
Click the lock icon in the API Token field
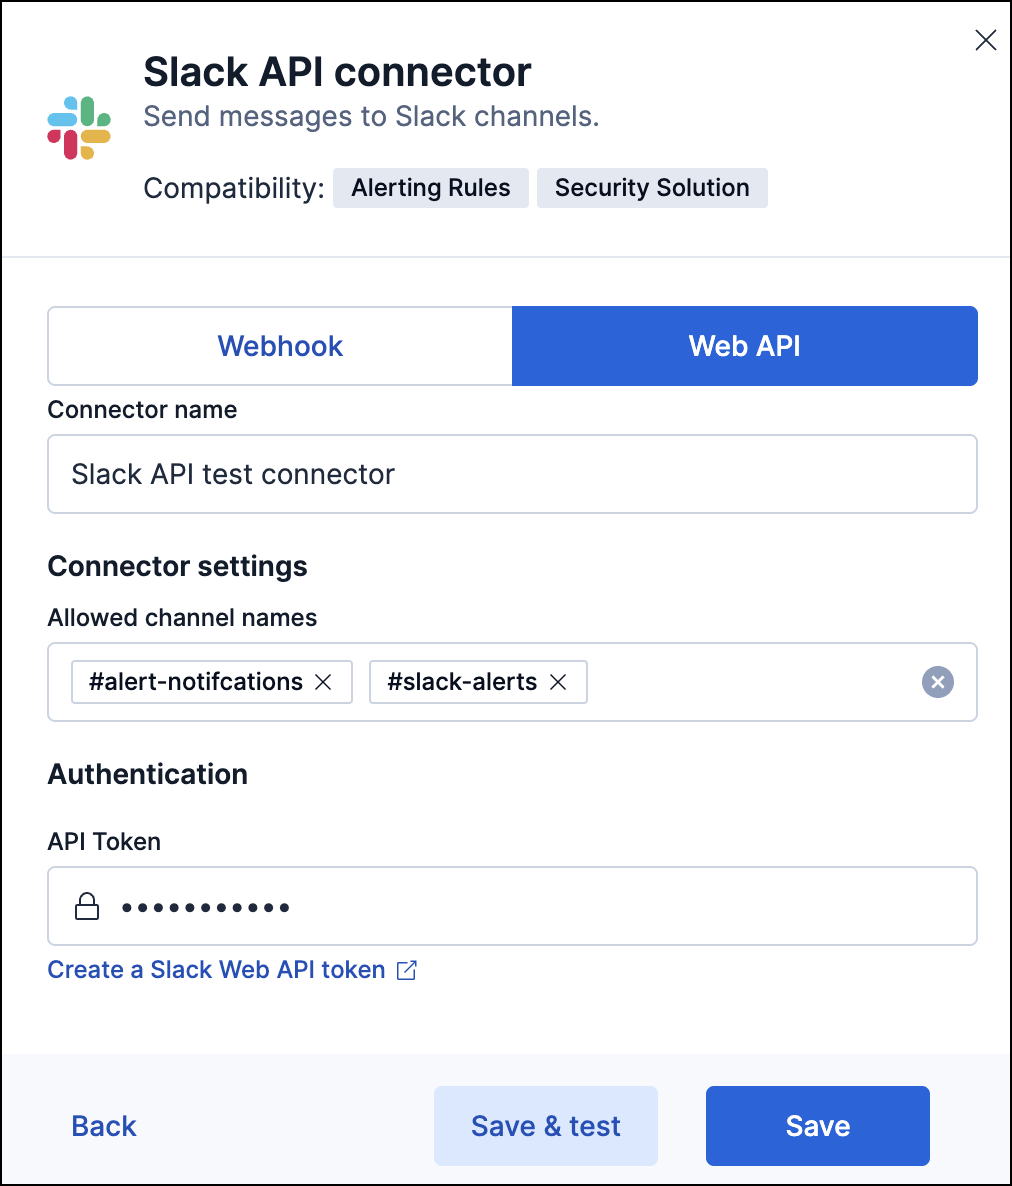pyautogui.click(x=86, y=906)
